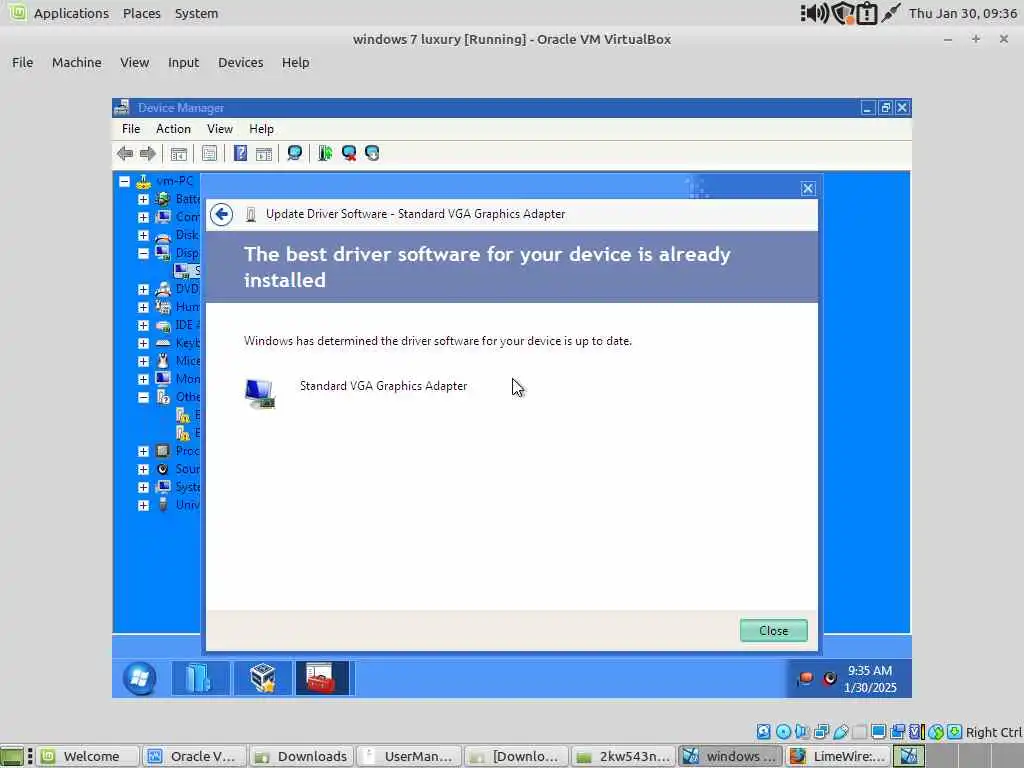
Task: Switch to Welcome host taskbar window
Action: pos(87,756)
